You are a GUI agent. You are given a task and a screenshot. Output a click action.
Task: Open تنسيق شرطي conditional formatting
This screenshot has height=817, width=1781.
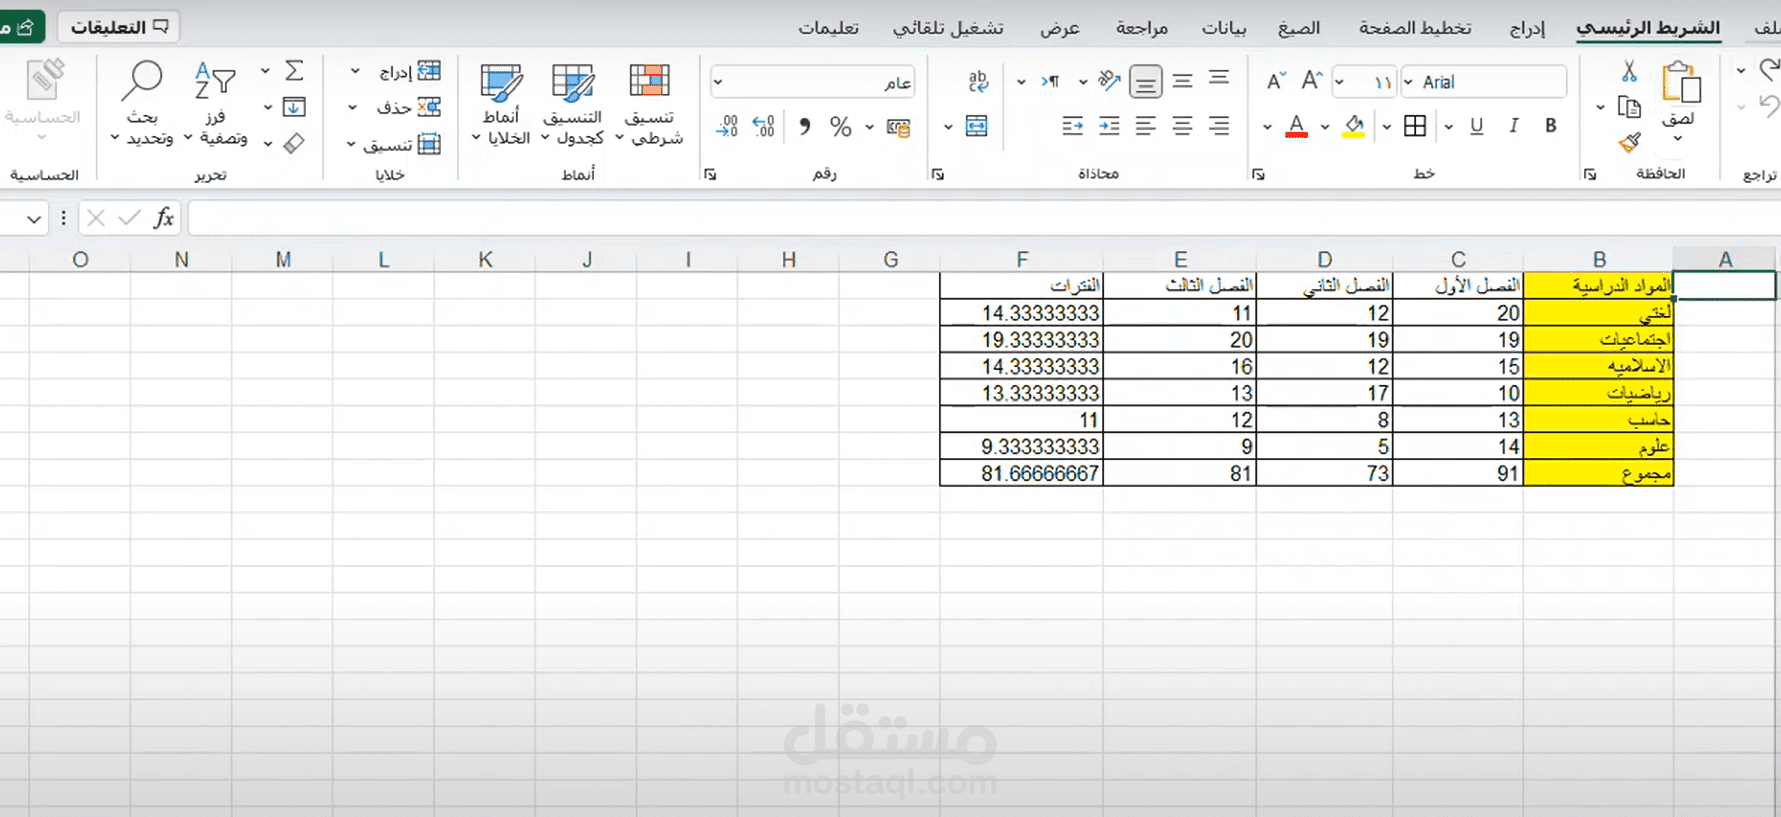pyautogui.click(x=650, y=103)
